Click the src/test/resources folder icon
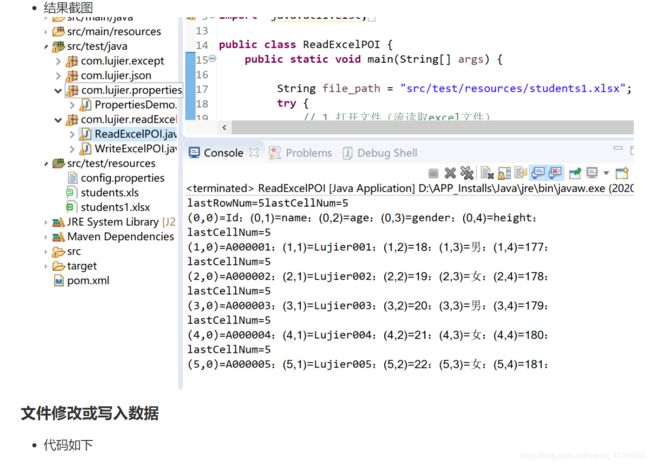Viewport: 650px width, 464px height. [x=58, y=163]
